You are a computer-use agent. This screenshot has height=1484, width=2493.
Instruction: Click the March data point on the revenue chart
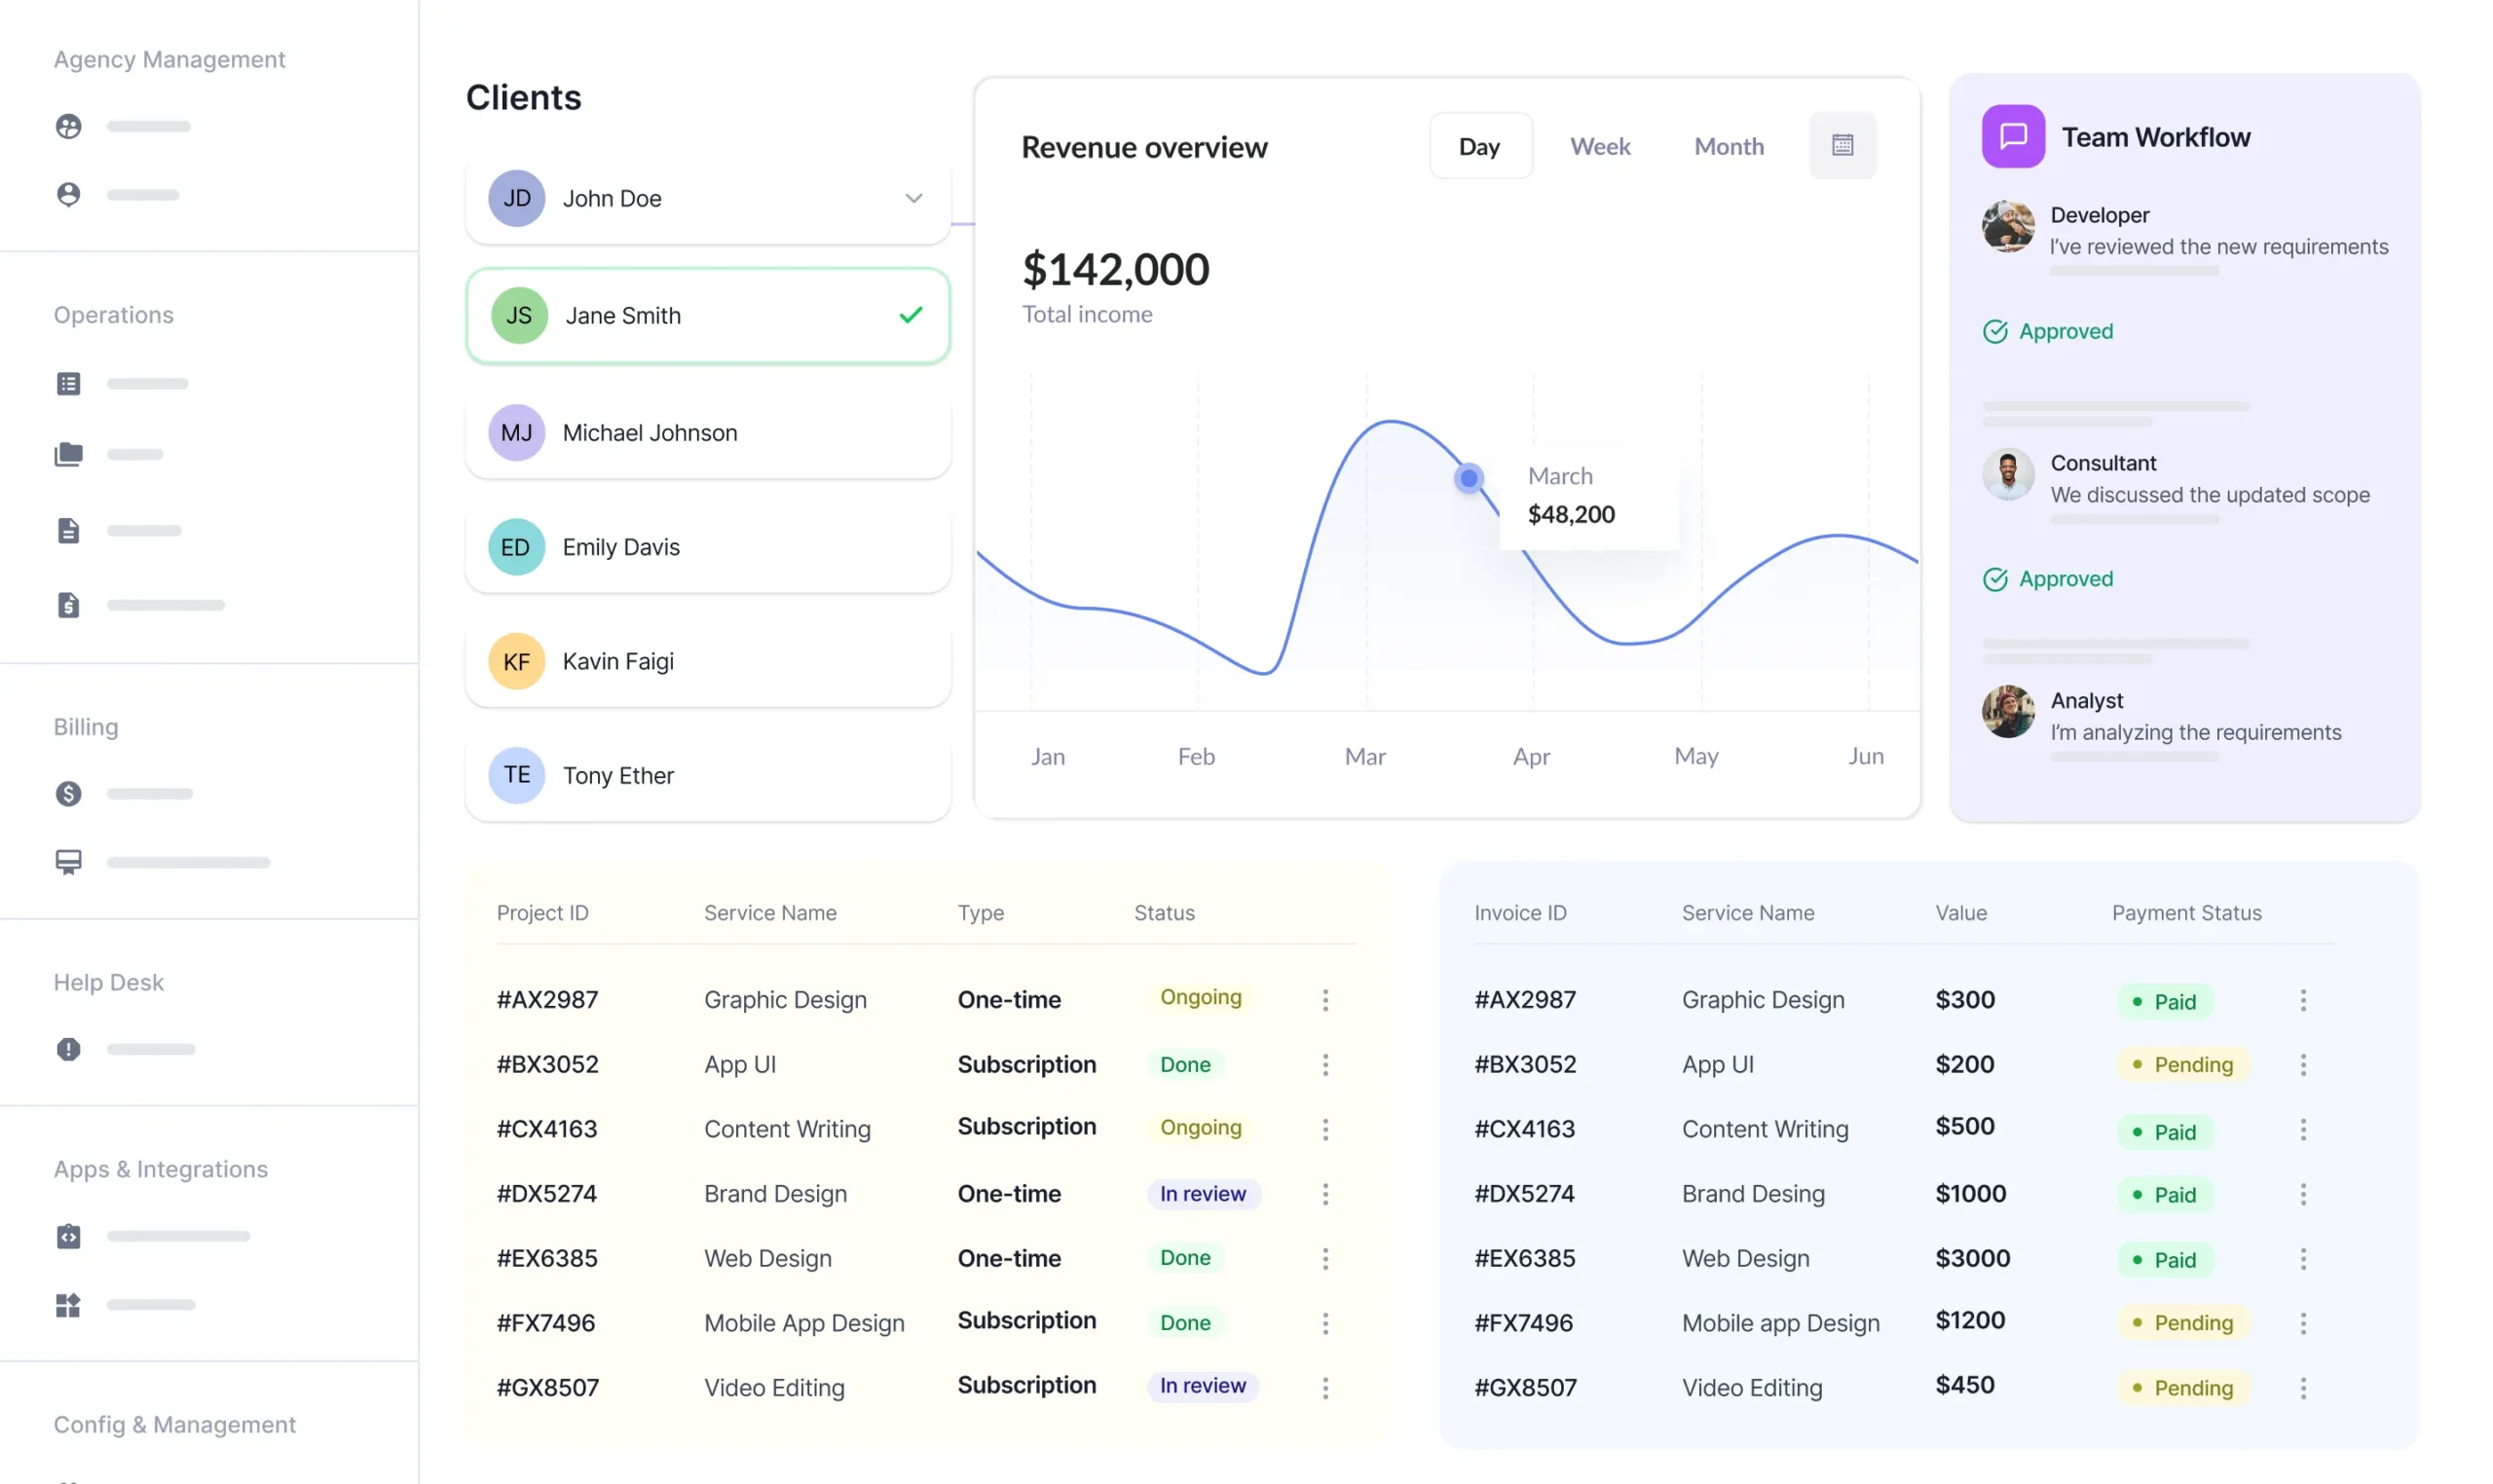pyautogui.click(x=1468, y=478)
